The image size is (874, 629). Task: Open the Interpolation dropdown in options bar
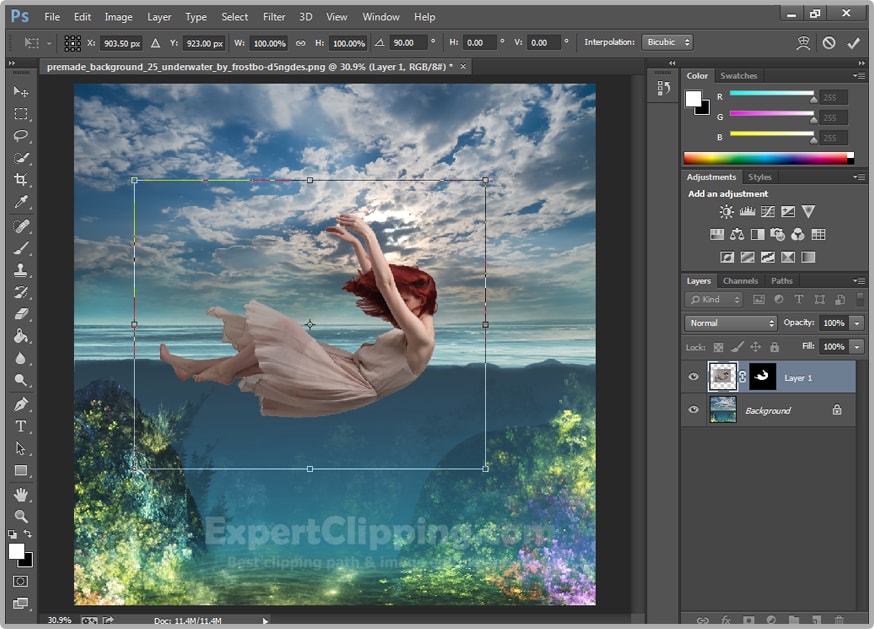666,42
